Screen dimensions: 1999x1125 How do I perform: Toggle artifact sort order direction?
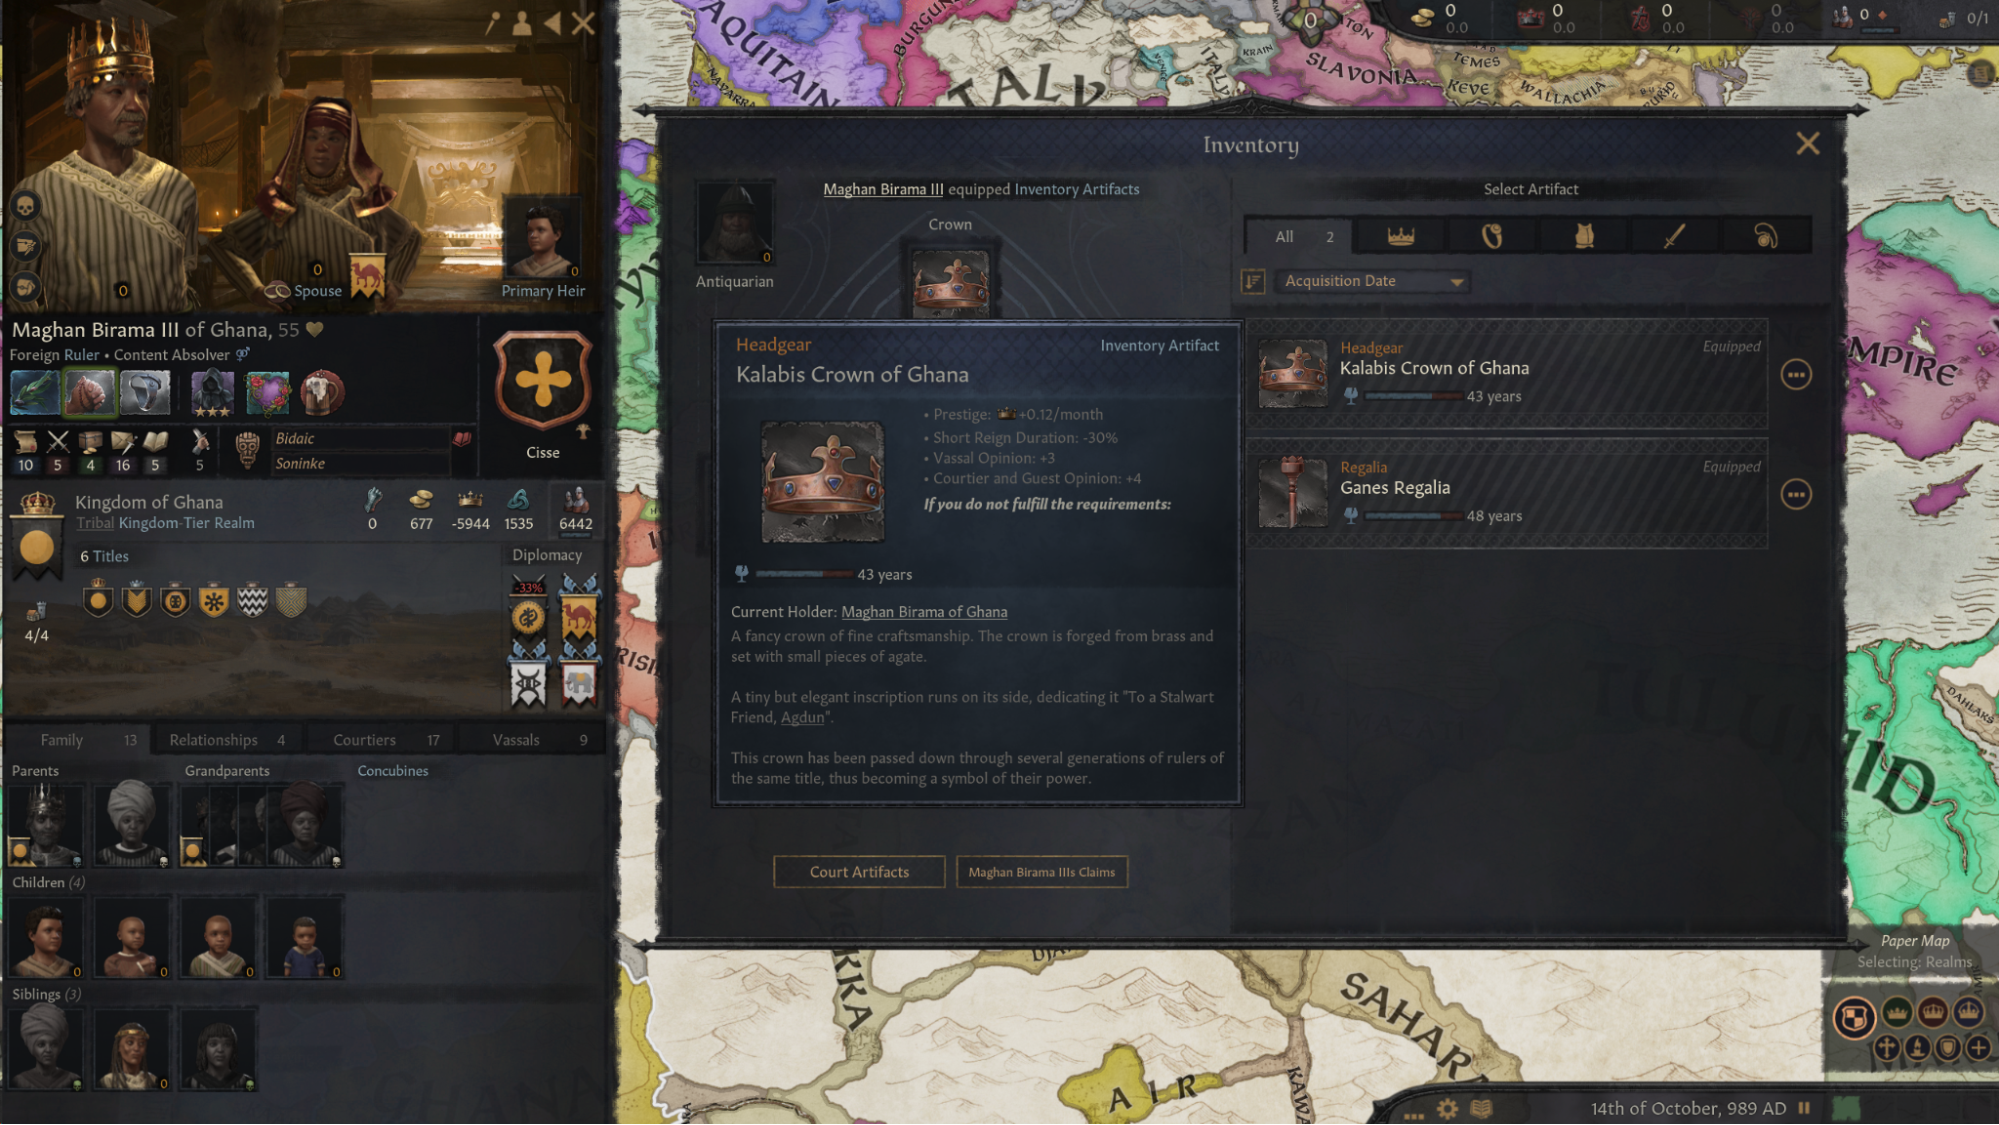(x=1253, y=282)
